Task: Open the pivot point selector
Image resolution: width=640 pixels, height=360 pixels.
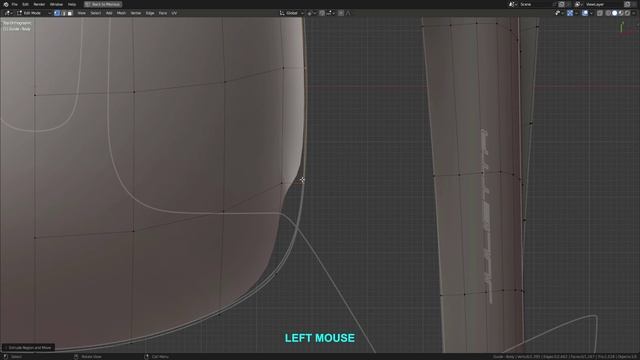Action: tap(311, 13)
